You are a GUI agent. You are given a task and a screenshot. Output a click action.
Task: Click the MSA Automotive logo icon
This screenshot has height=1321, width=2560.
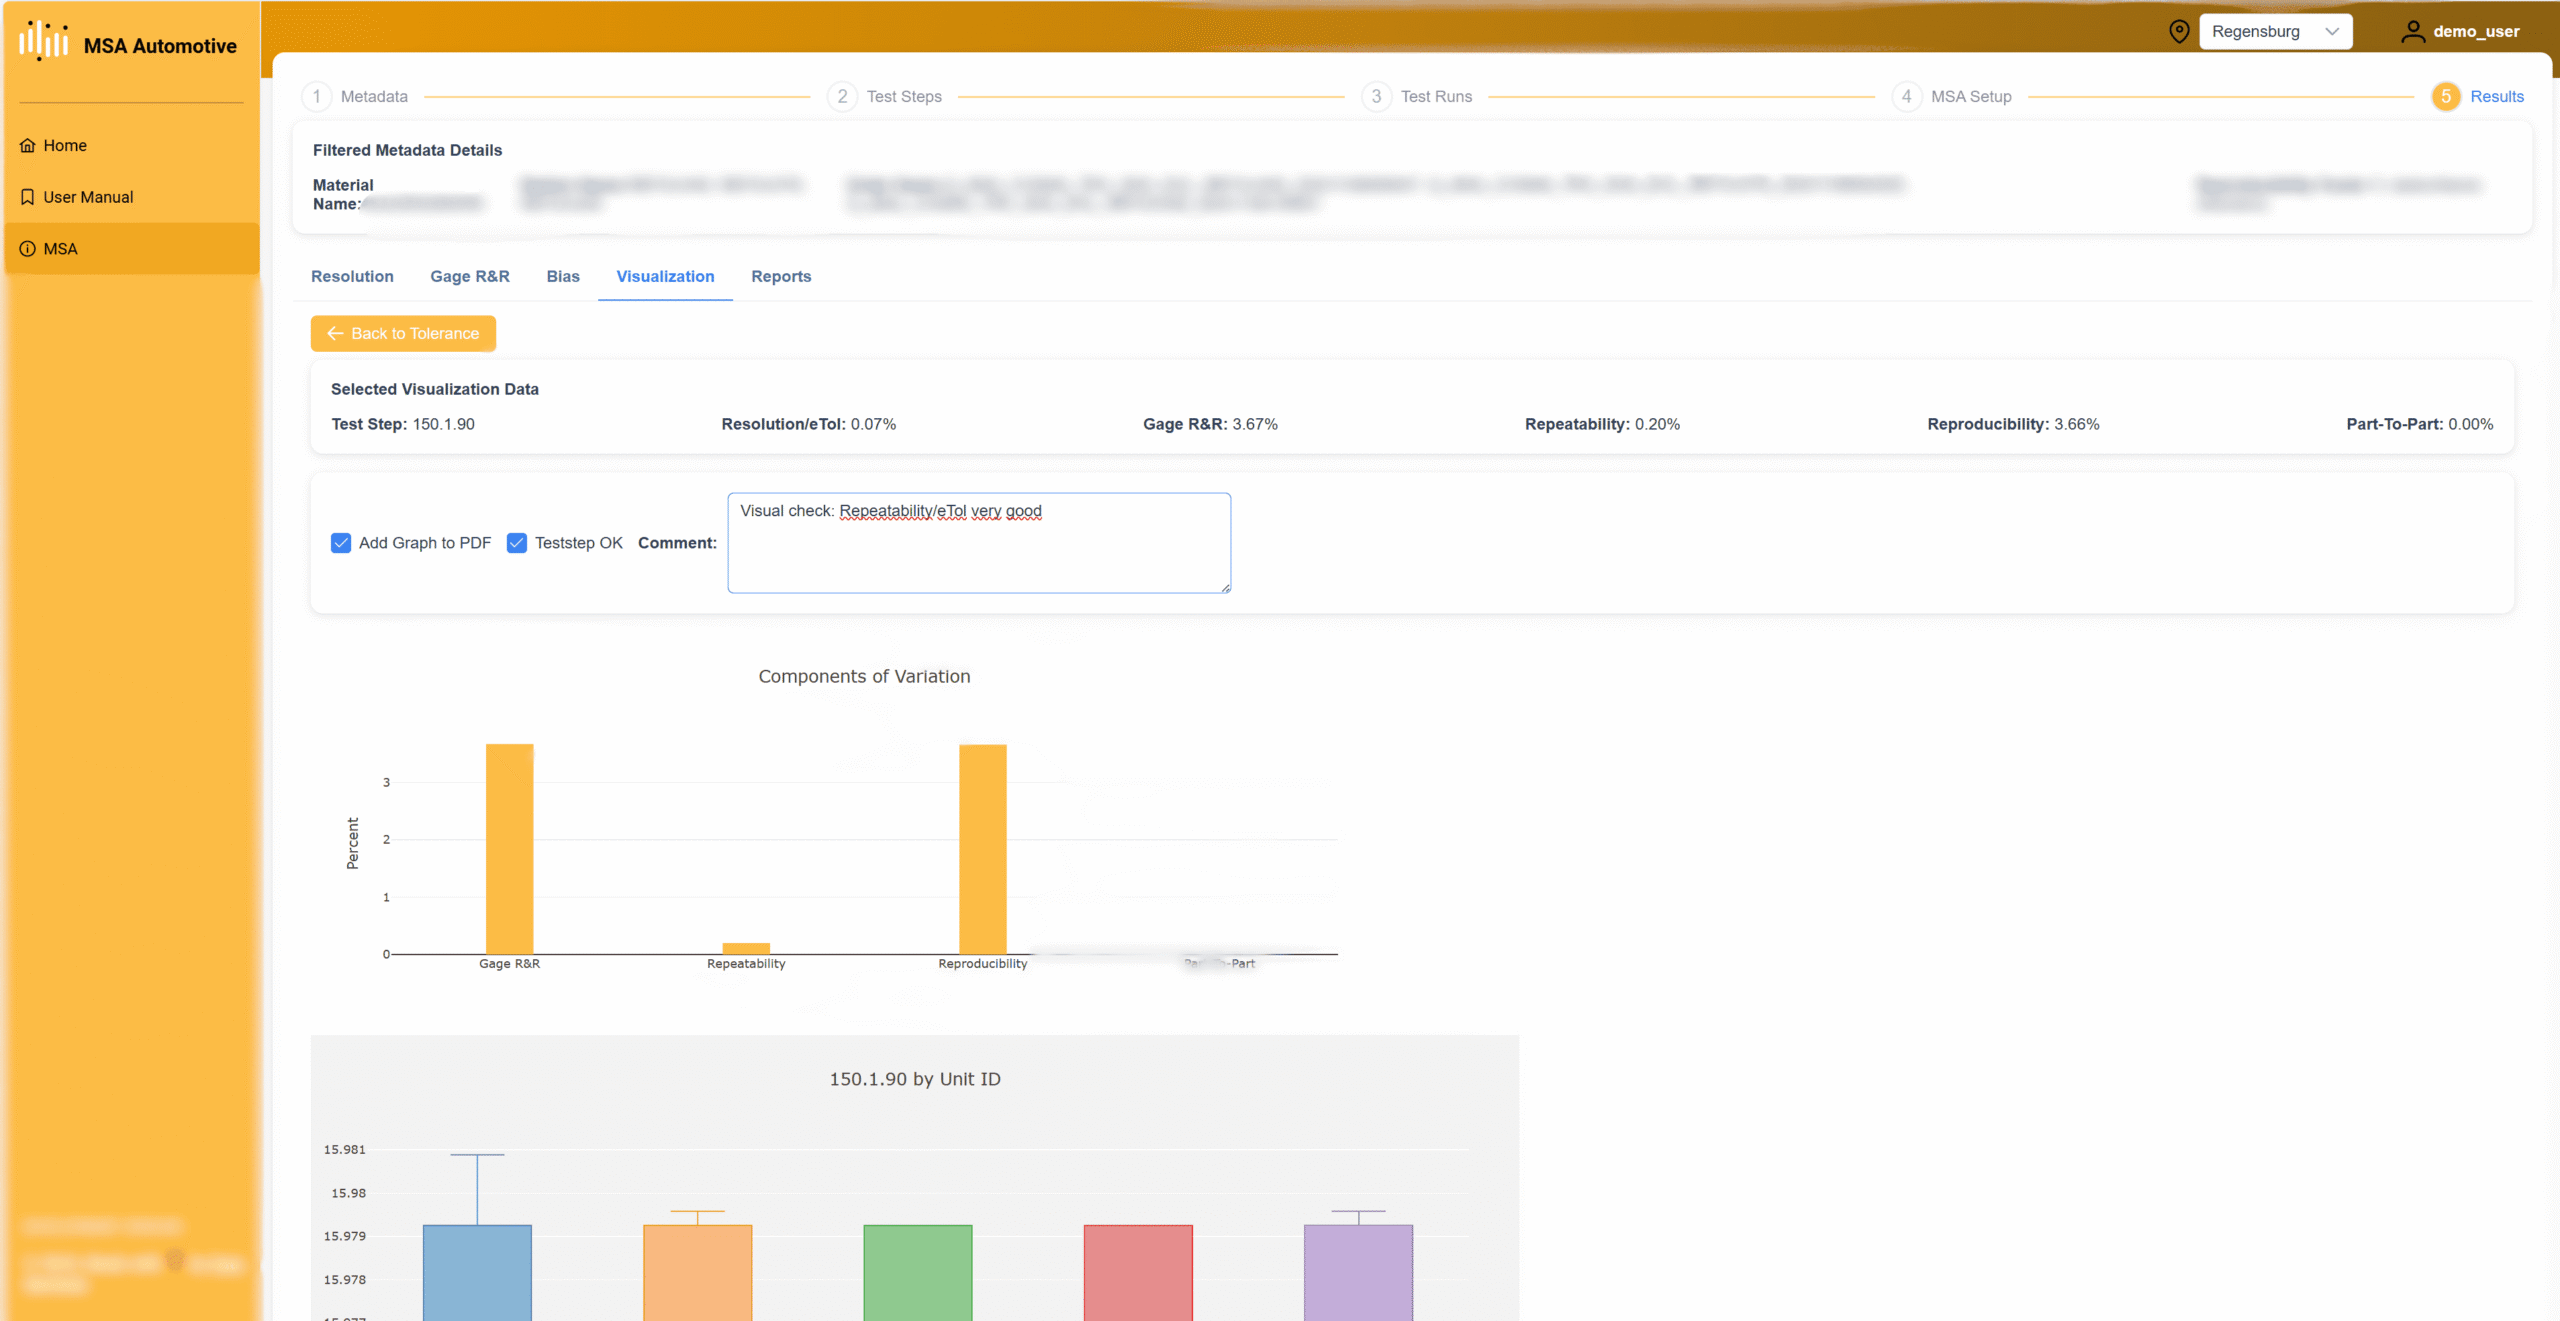click(x=44, y=41)
